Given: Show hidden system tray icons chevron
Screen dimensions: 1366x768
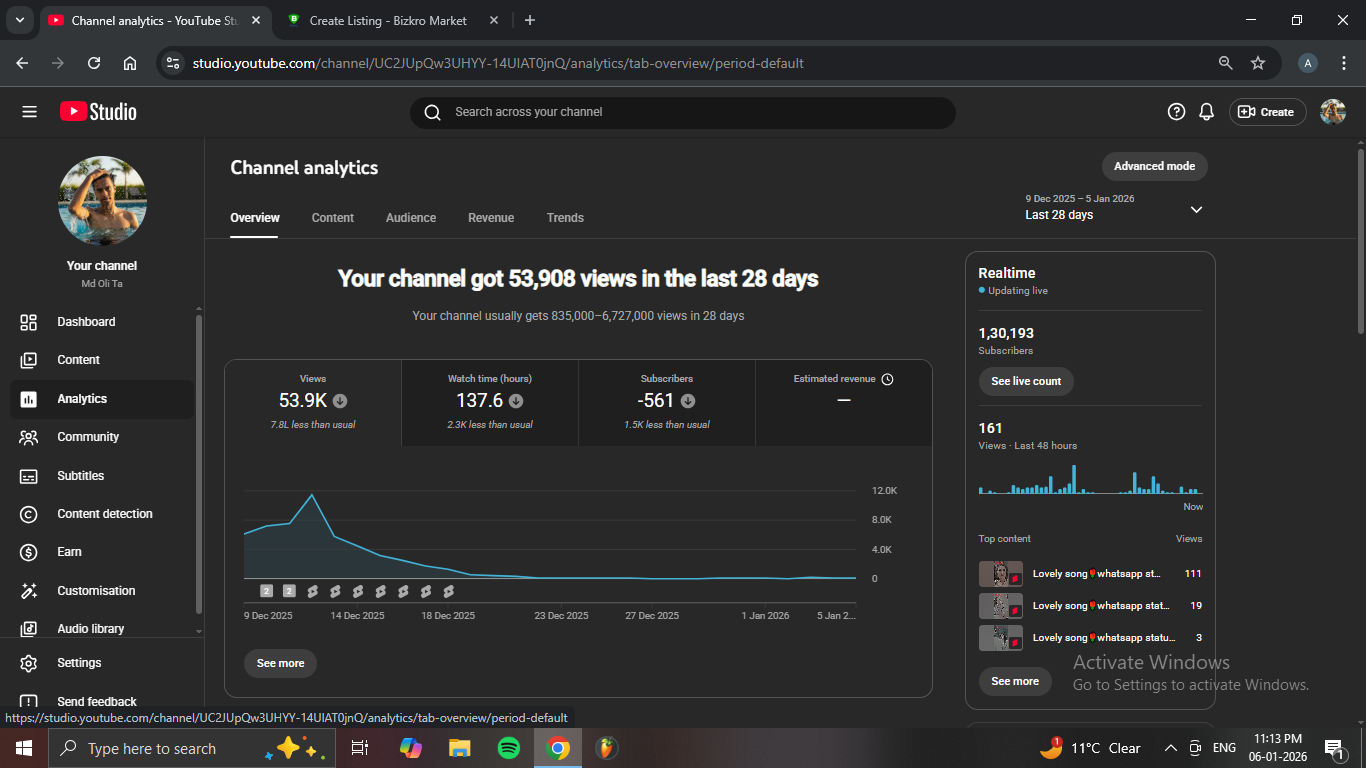Looking at the screenshot, I should click(1170, 748).
